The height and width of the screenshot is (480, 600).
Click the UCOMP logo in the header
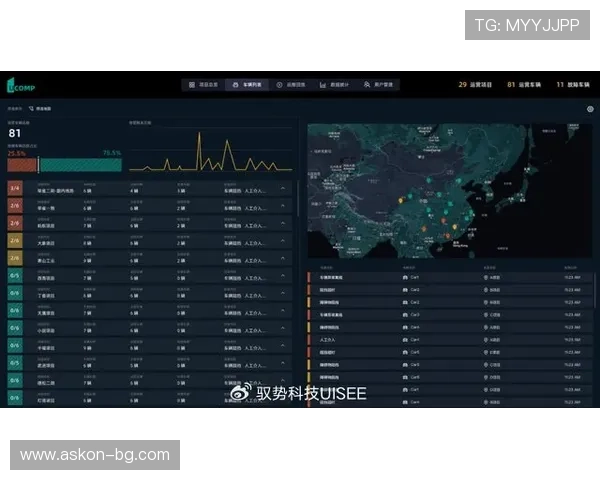tap(21, 85)
